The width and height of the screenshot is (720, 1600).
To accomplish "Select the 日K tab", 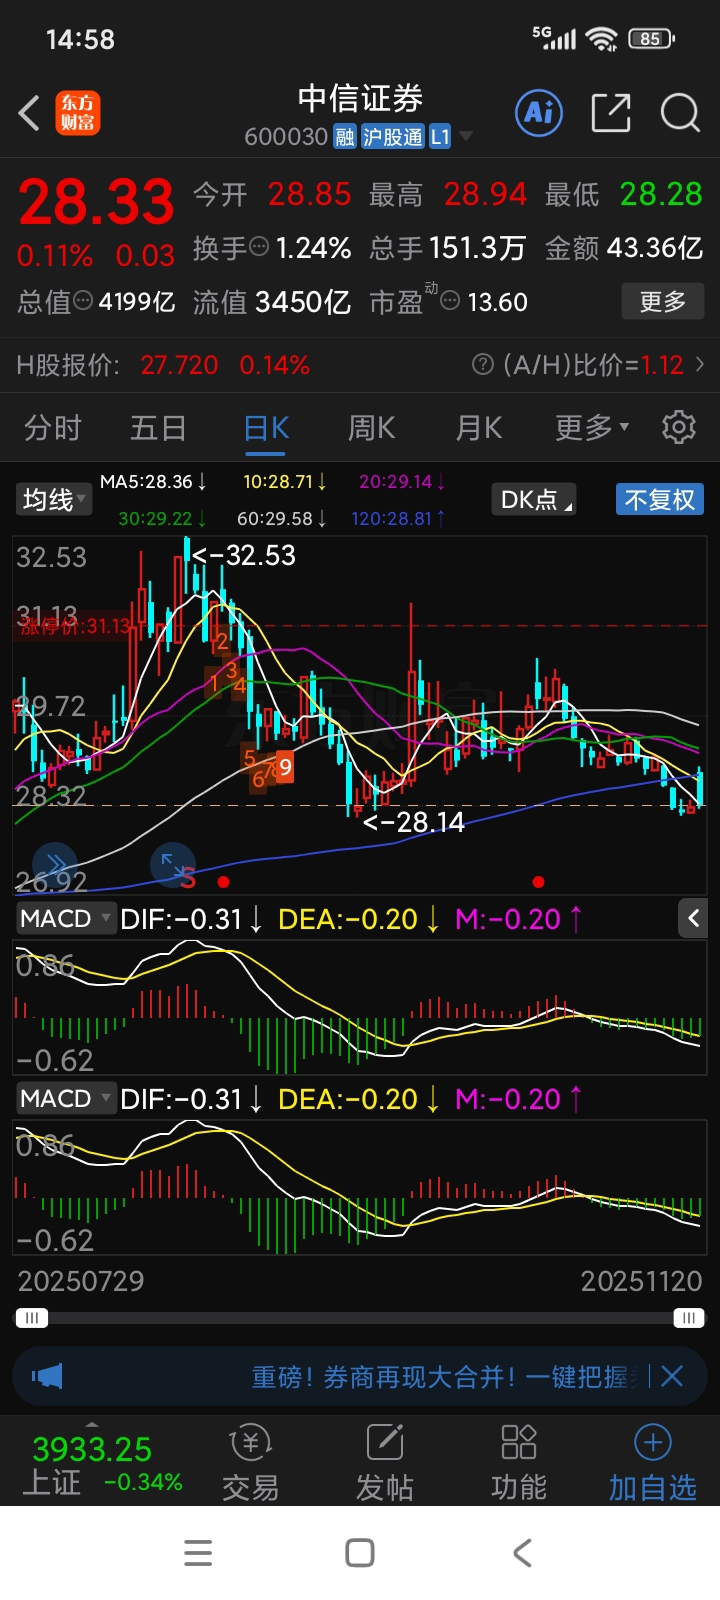I will [x=266, y=428].
